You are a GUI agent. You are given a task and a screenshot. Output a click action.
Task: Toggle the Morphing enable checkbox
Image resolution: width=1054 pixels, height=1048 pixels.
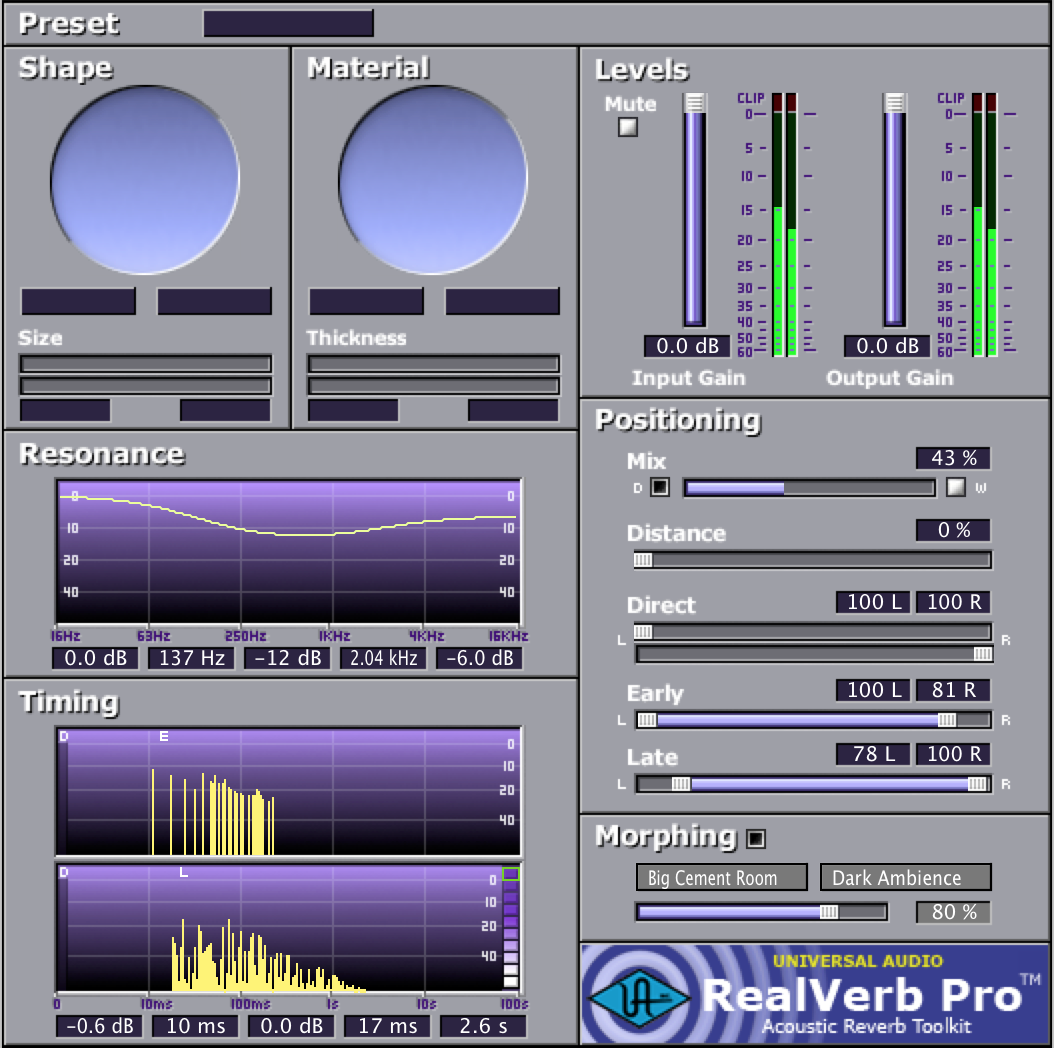pos(756,838)
